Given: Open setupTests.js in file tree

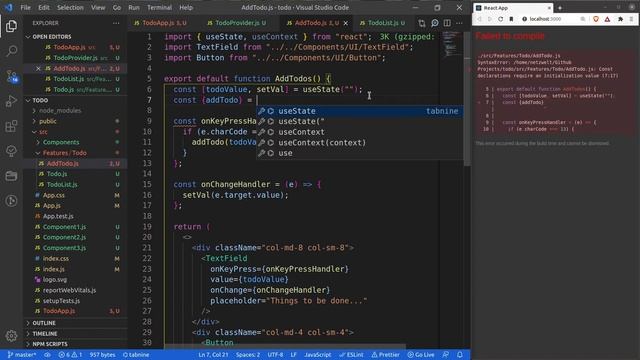Looking at the screenshot, I should [61, 301].
